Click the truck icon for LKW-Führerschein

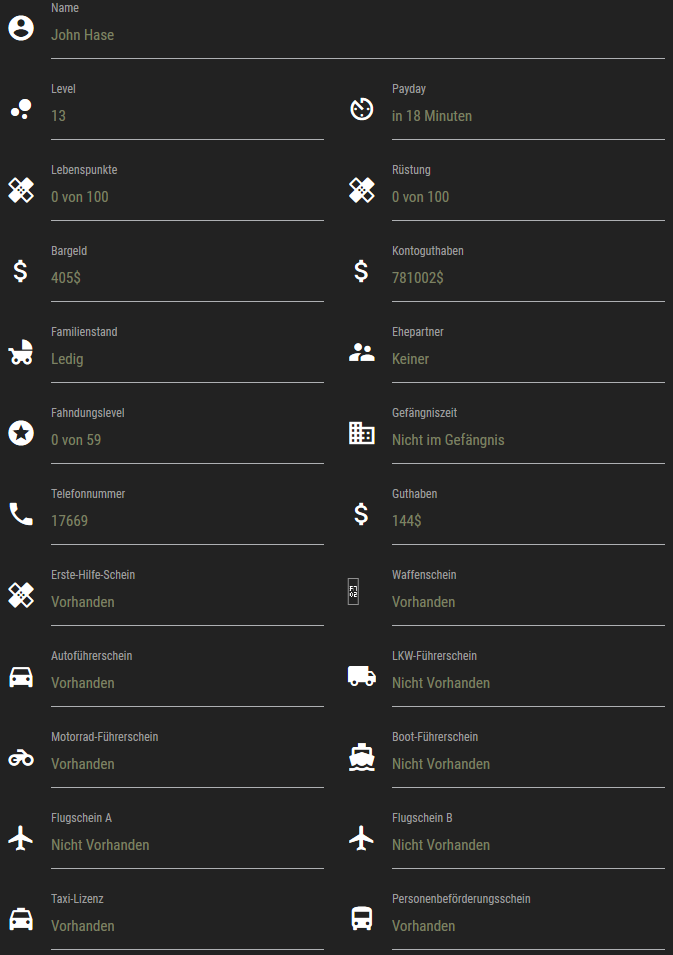pos(361,676)
